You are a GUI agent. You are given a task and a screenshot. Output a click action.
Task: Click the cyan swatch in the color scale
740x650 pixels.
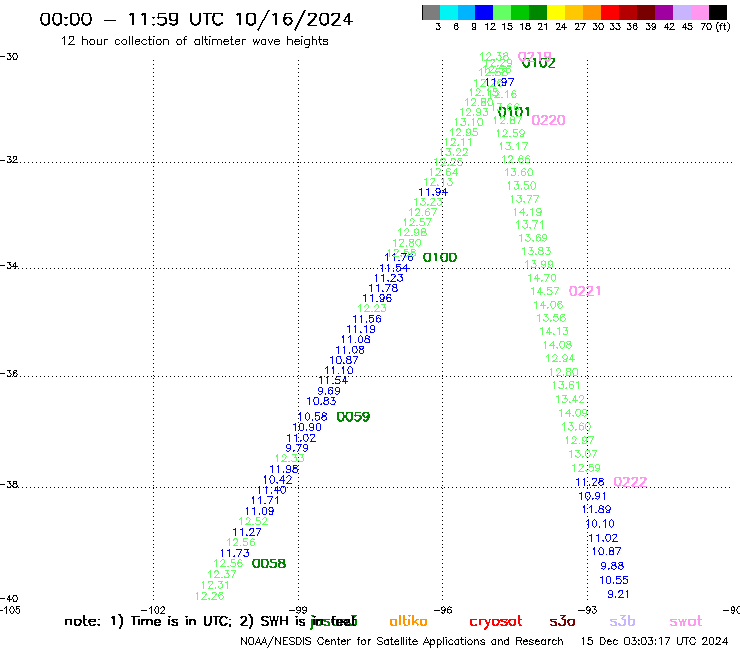[x=448, y=12]
